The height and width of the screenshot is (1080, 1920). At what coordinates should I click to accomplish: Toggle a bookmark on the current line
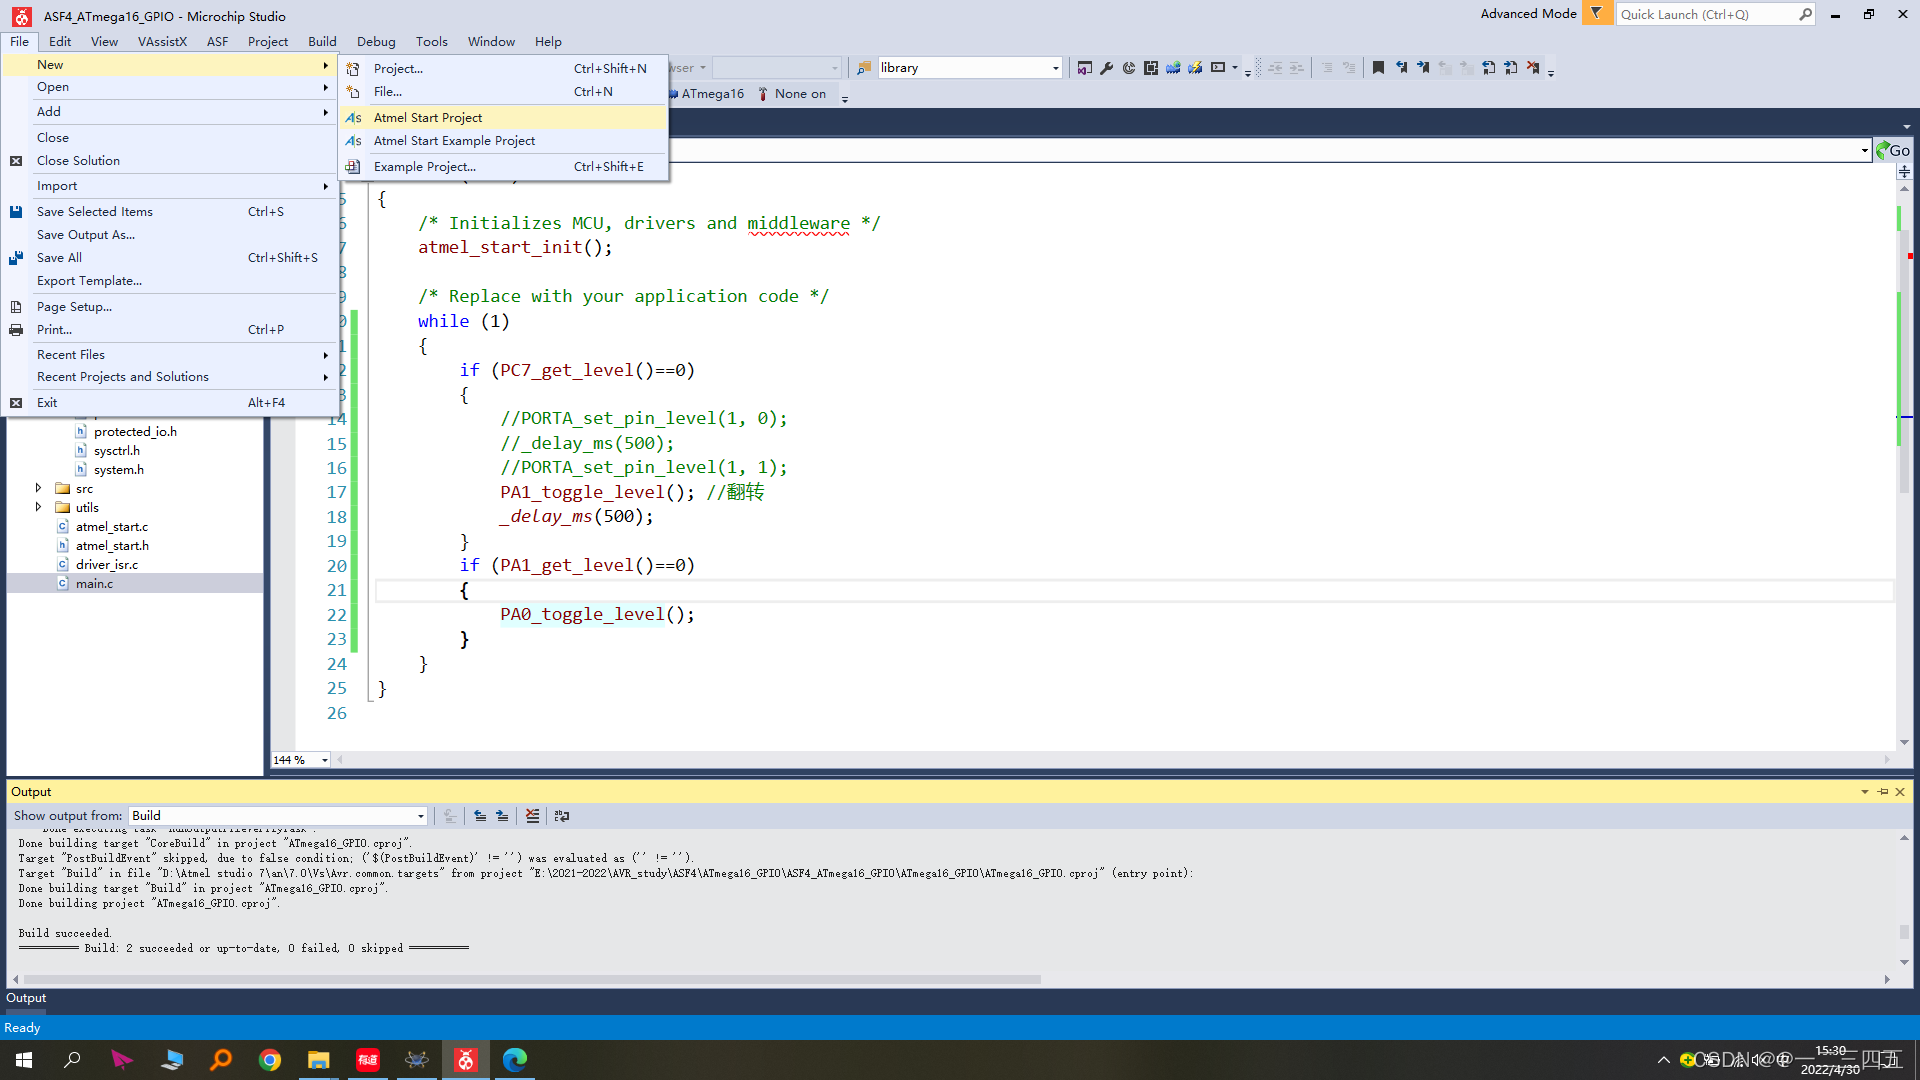pos(1378,68)
